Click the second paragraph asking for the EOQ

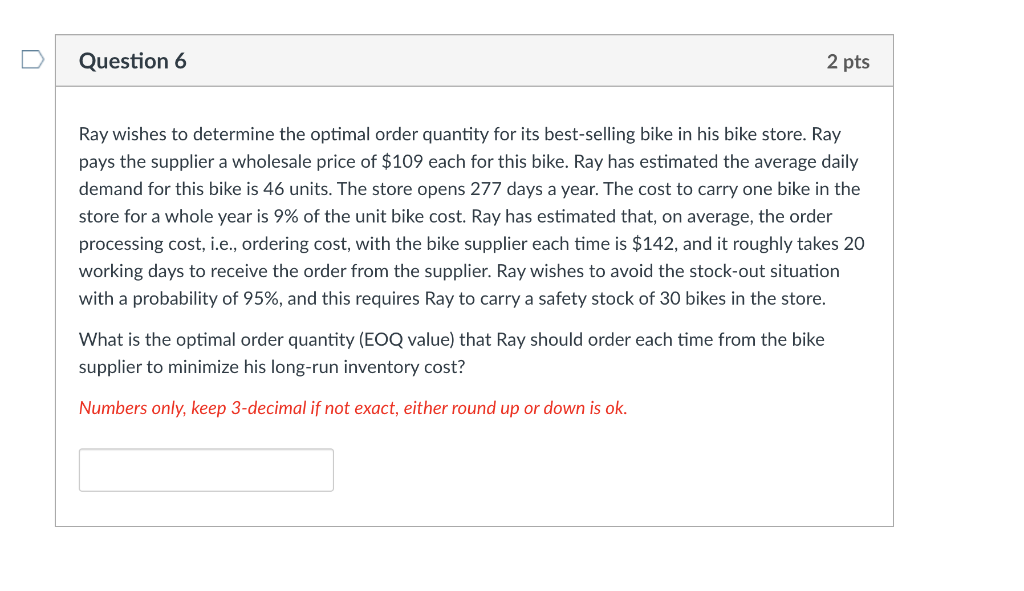[x=450, y=352]
